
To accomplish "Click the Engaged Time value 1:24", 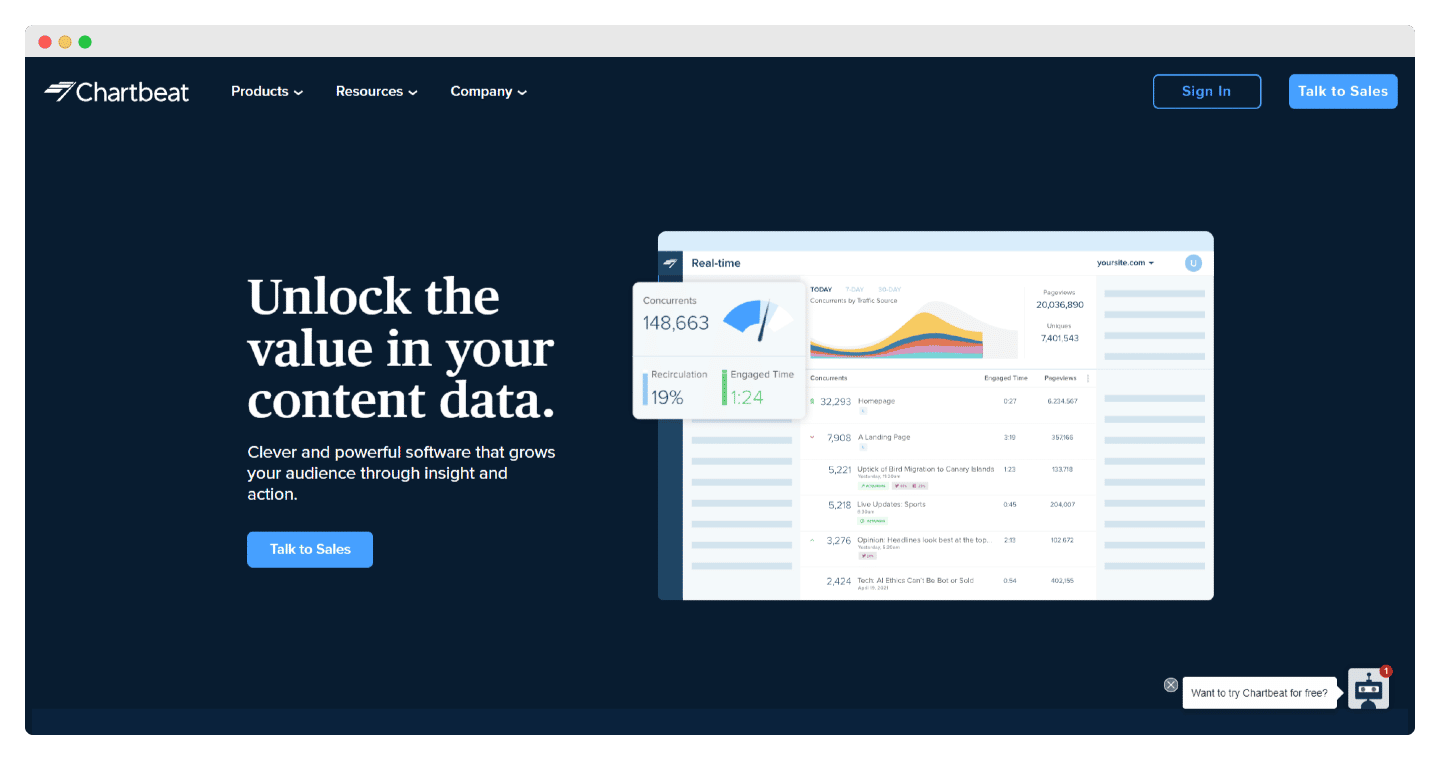I will click(x=747, y=397).
